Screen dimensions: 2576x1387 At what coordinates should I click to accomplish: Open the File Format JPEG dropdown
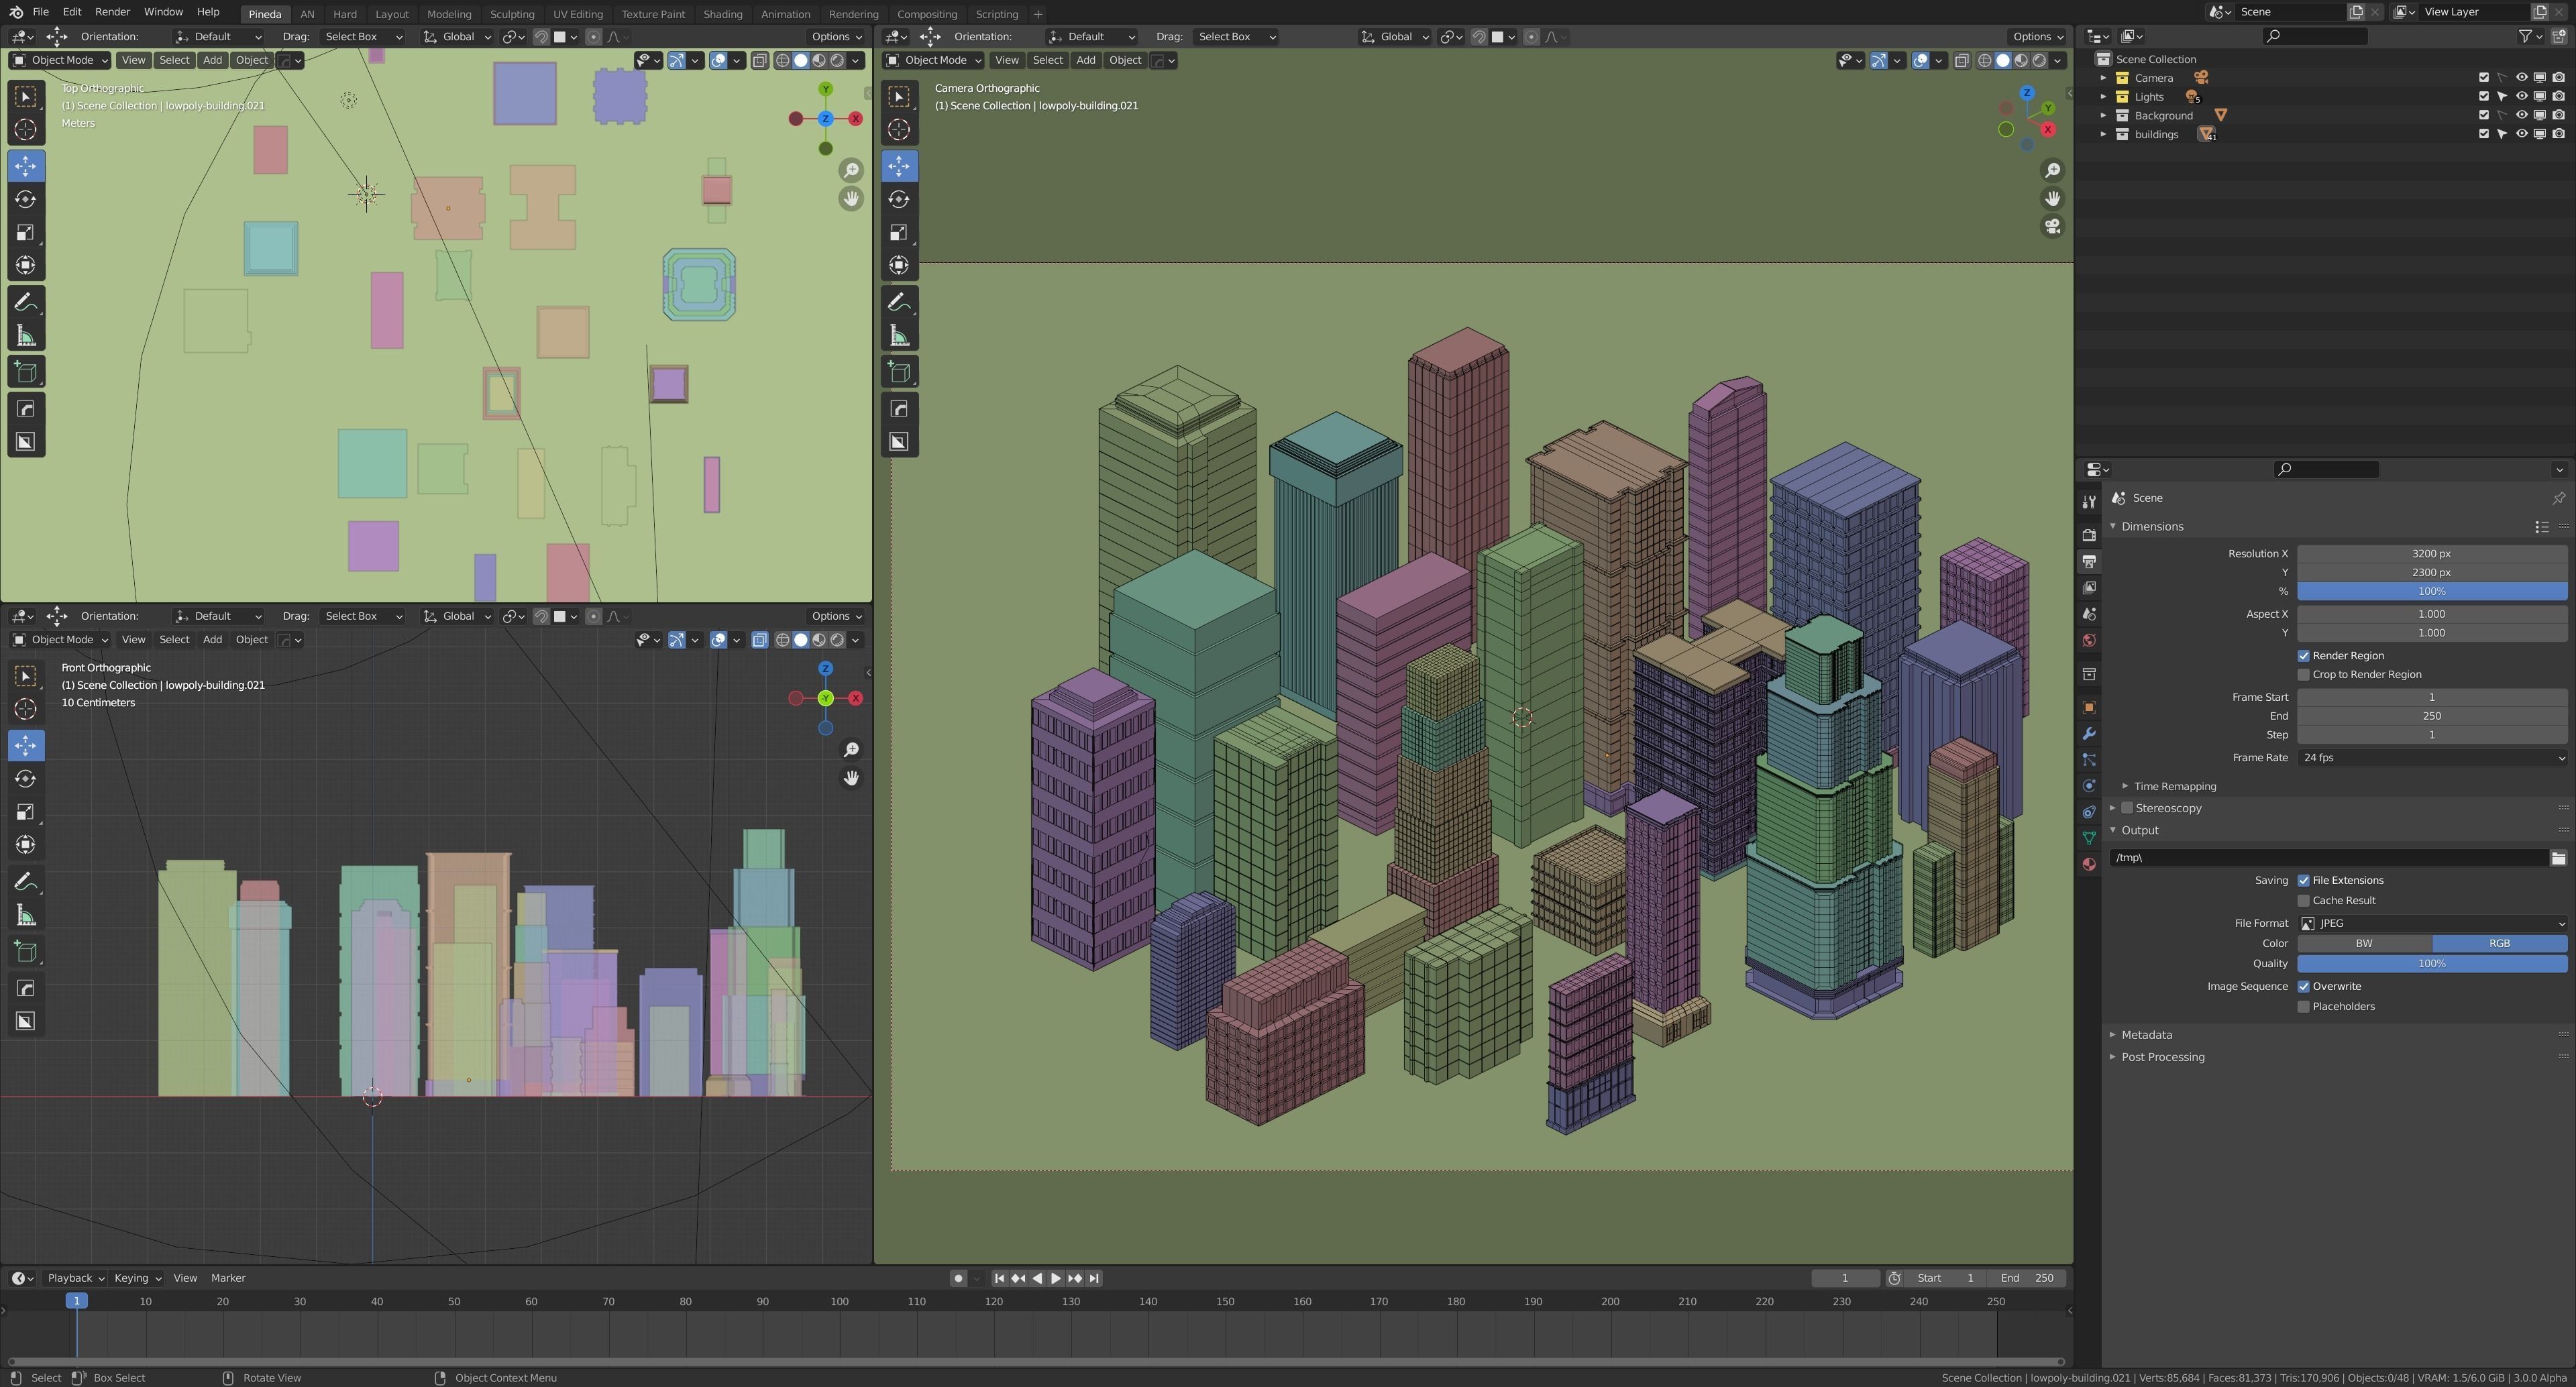(2432, 924)
